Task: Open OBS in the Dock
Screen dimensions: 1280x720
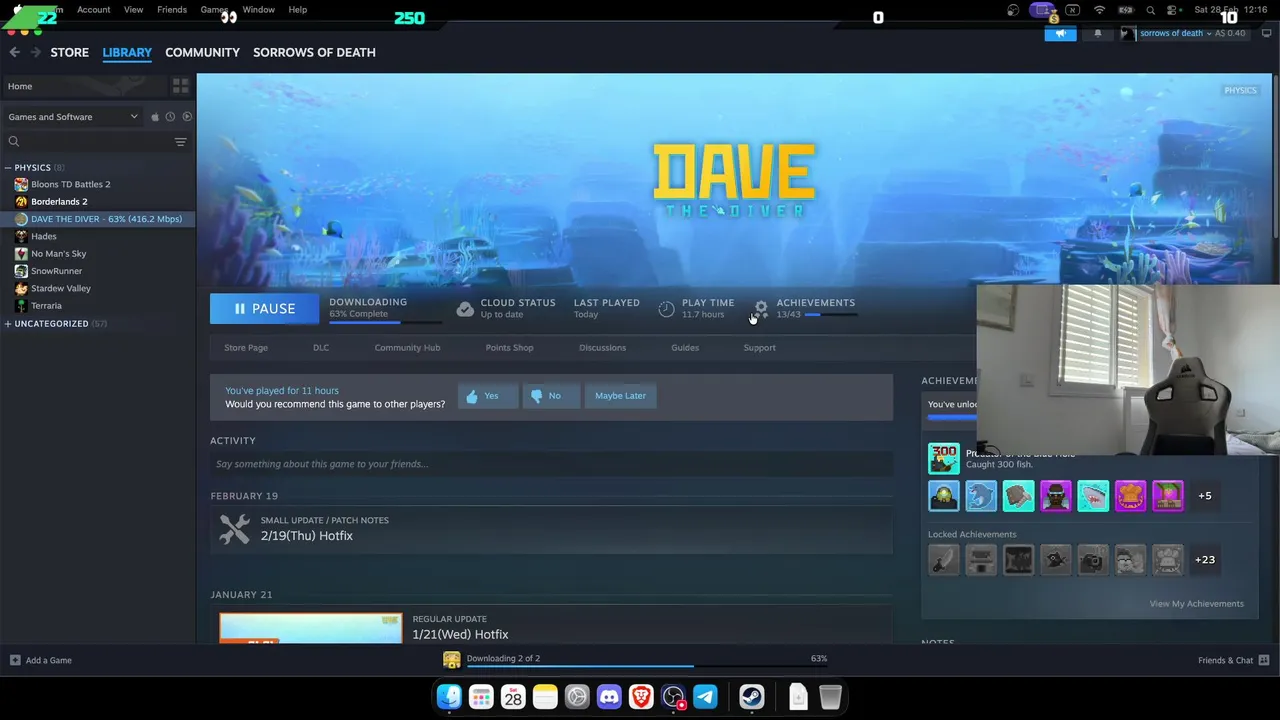Action: click(673, 697)
